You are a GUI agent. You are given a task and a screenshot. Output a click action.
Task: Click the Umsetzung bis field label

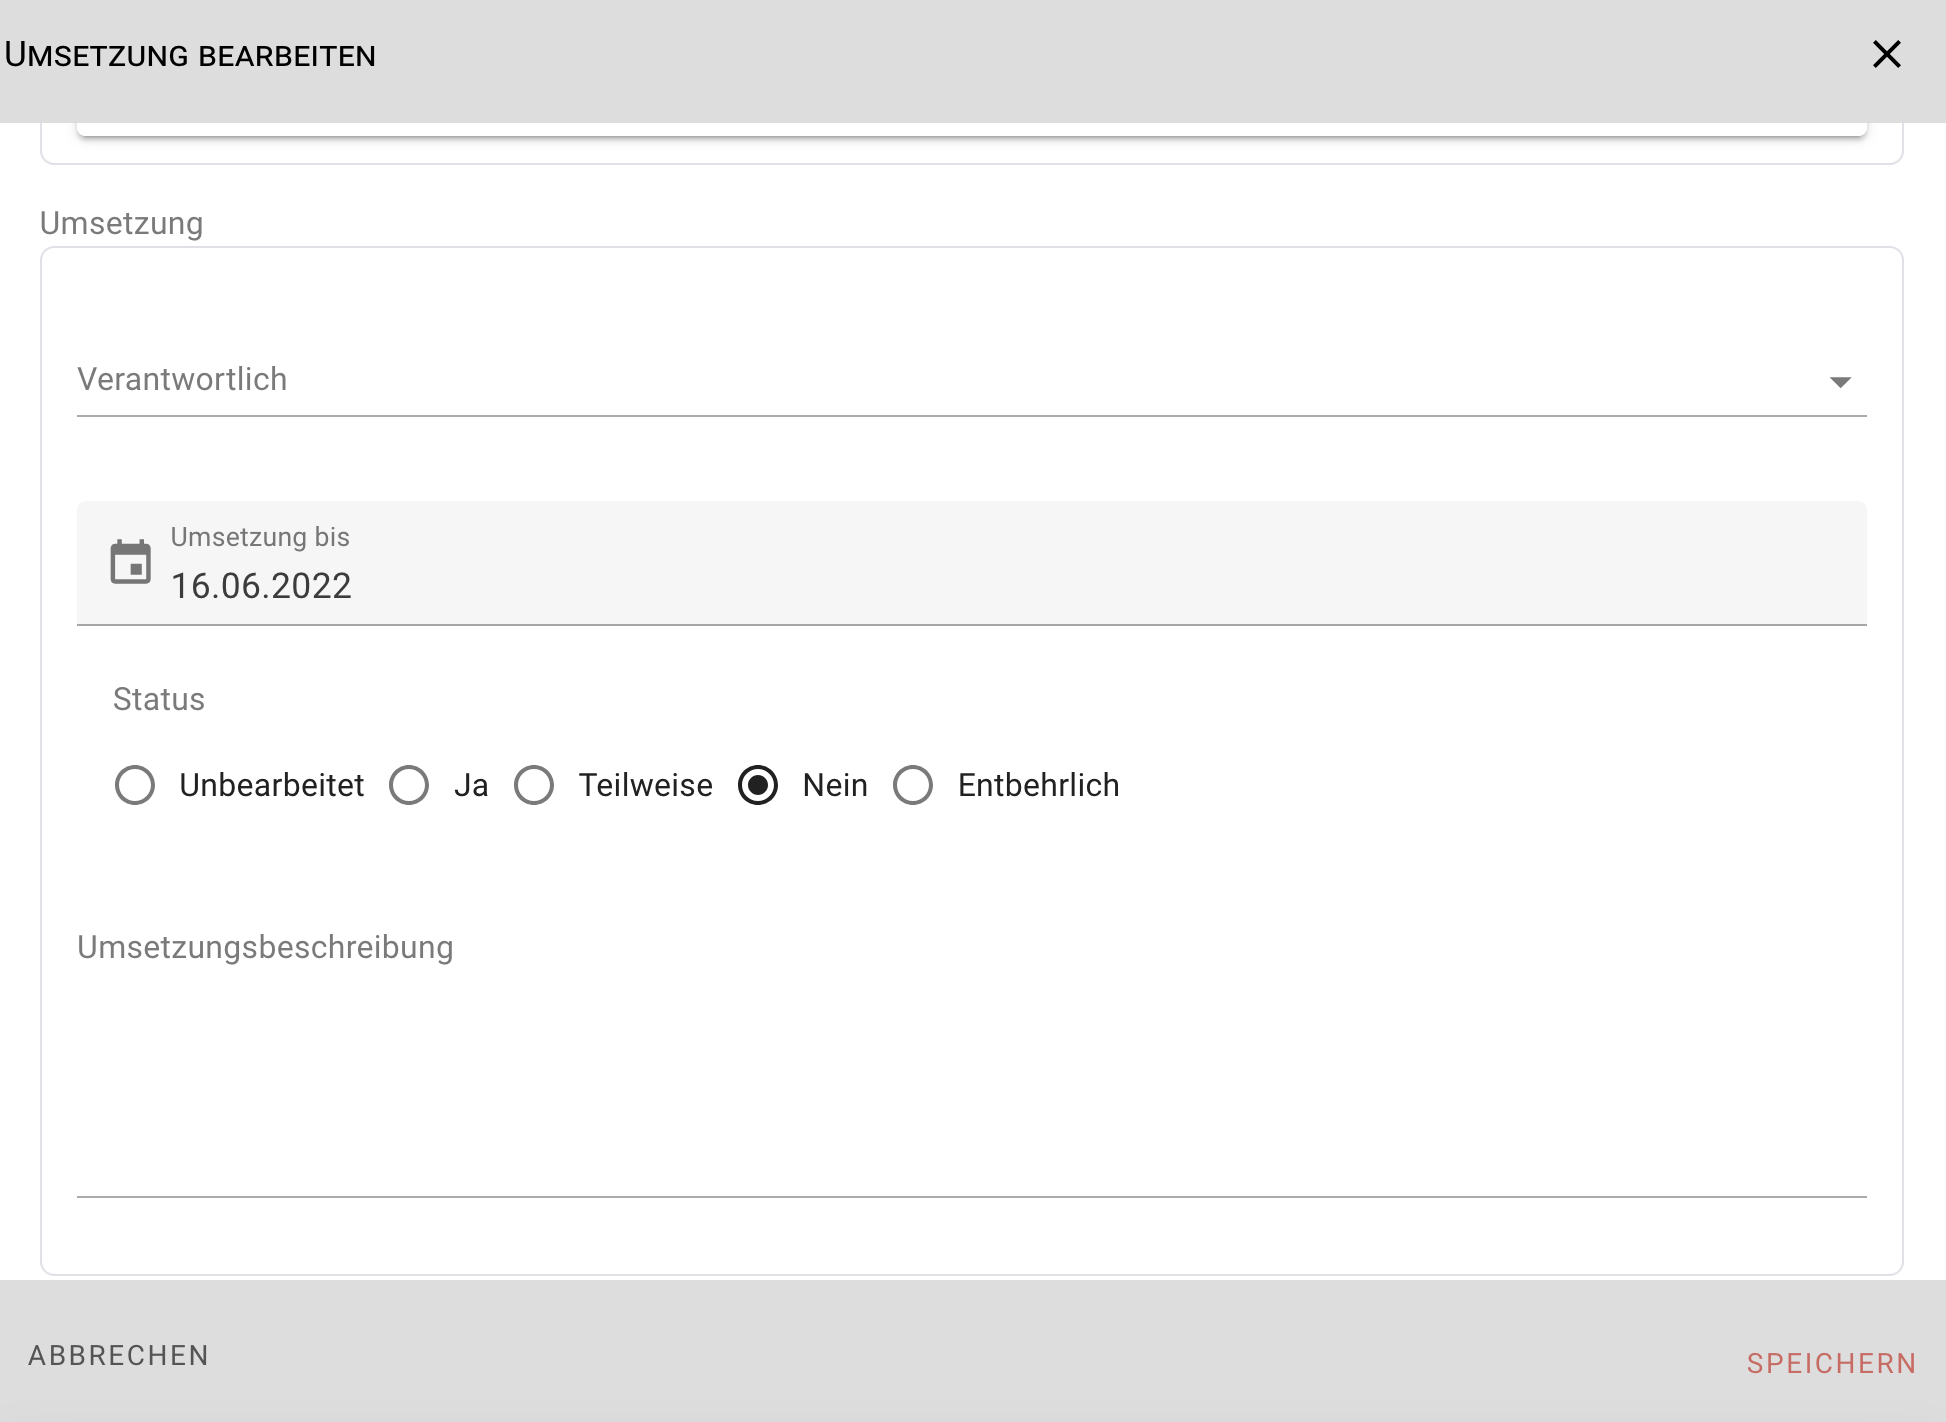(x=260, y=537)
